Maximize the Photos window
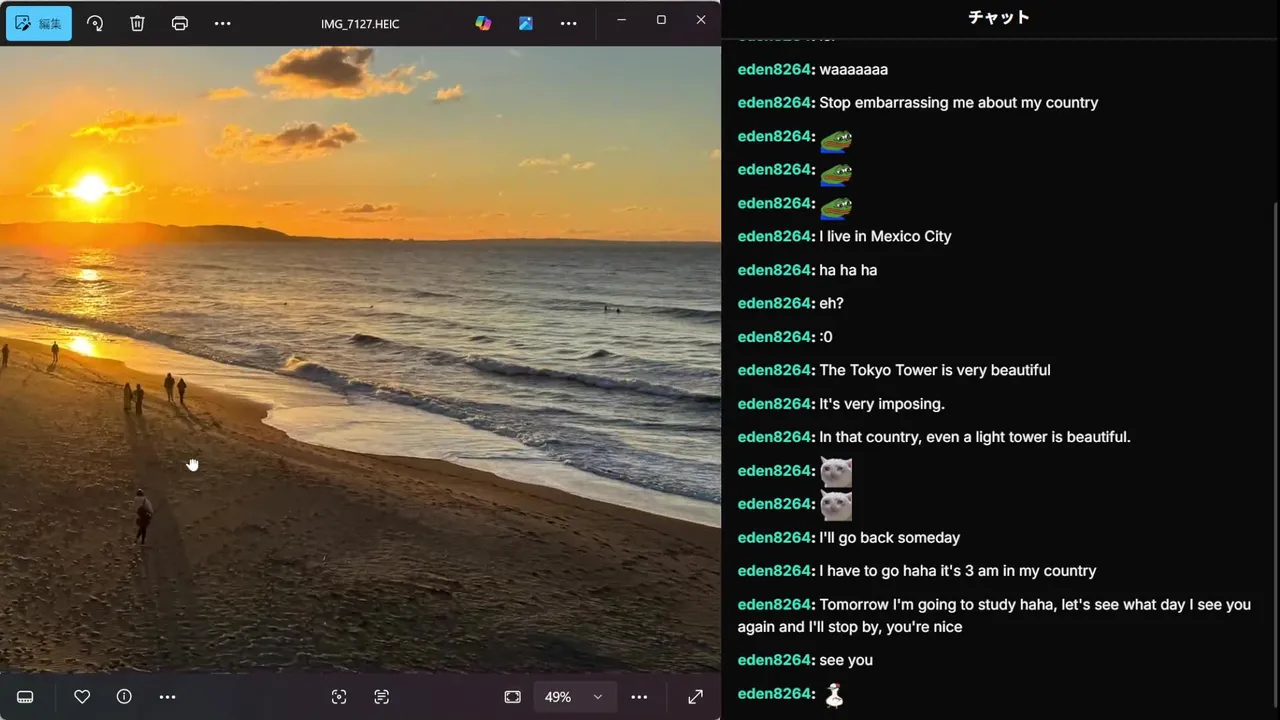 click(661, 20)
